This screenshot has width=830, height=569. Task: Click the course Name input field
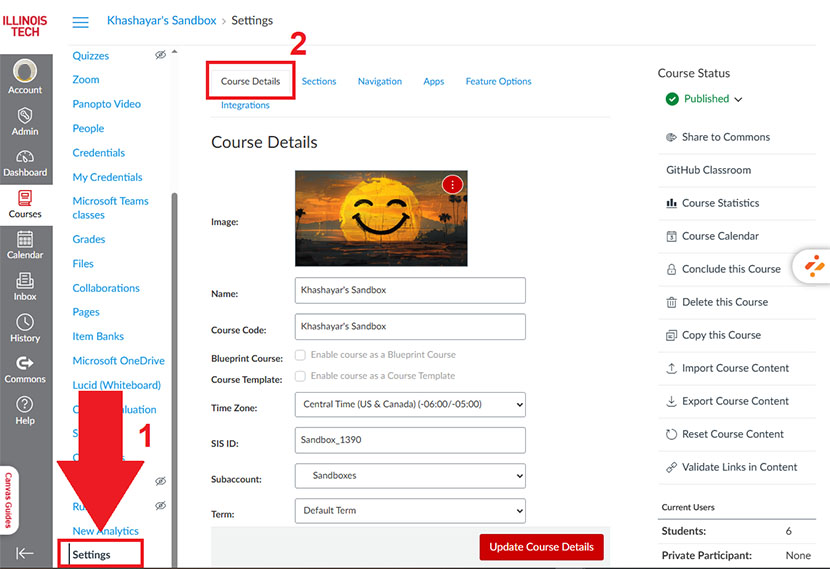pyautogui.click(x=410, y=291)
